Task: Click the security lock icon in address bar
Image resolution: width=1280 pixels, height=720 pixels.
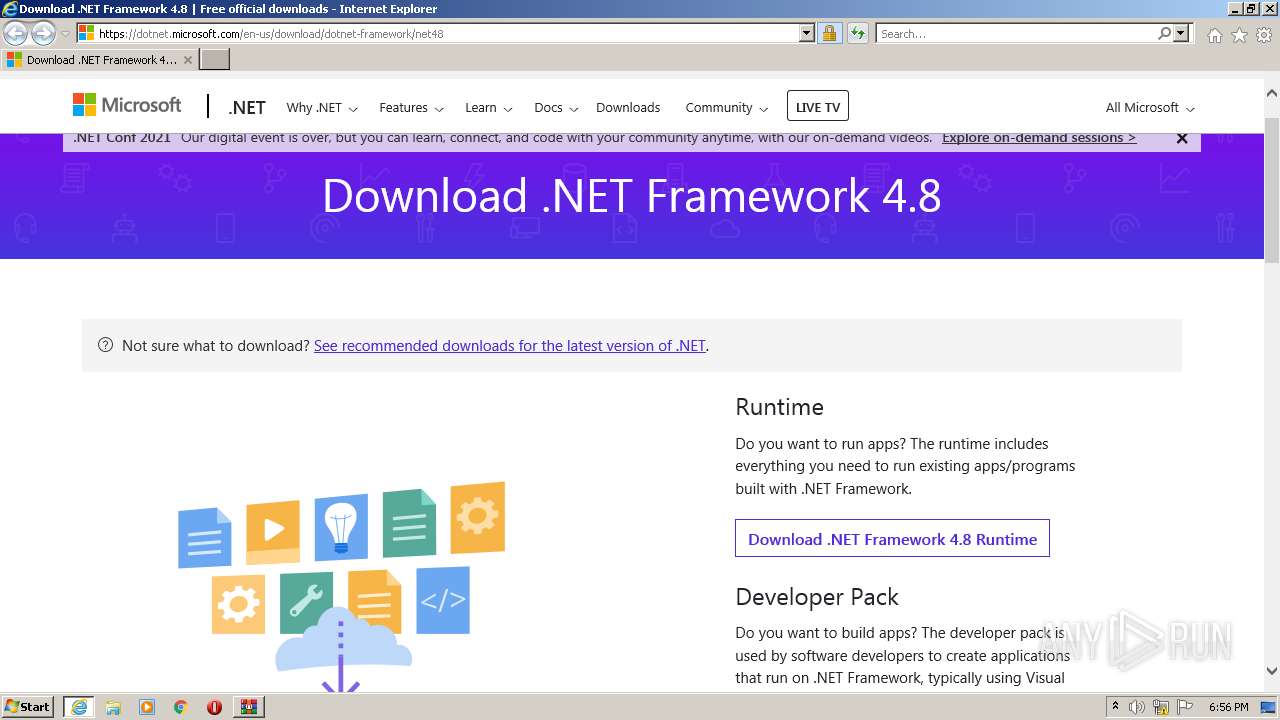Action: [x=829, y=33]
